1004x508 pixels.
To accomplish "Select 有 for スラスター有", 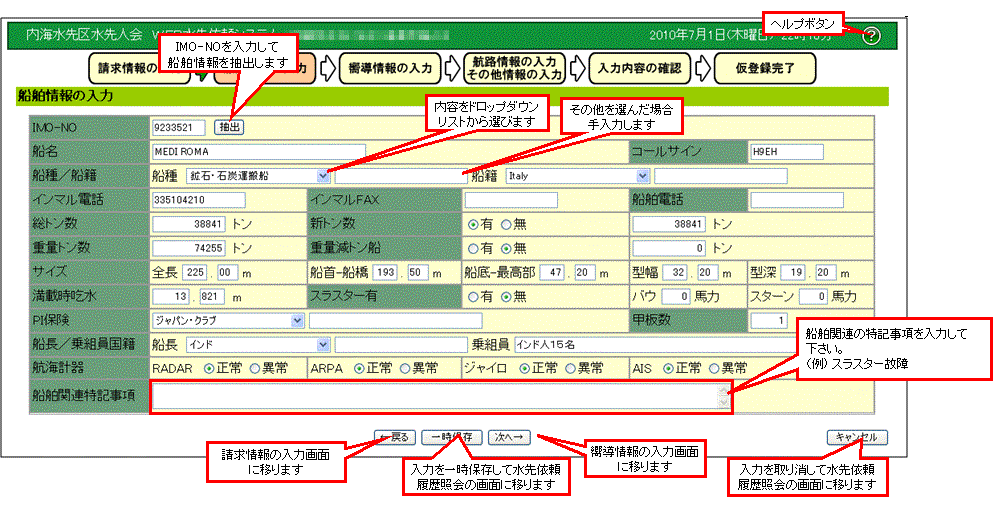I will (473, 296).
